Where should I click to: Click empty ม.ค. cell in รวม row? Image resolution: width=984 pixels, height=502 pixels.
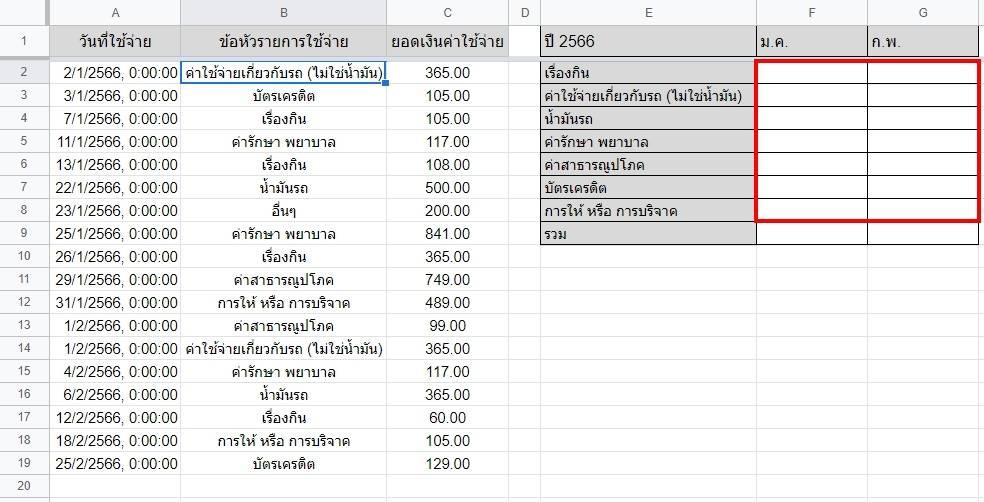(812, 233)
